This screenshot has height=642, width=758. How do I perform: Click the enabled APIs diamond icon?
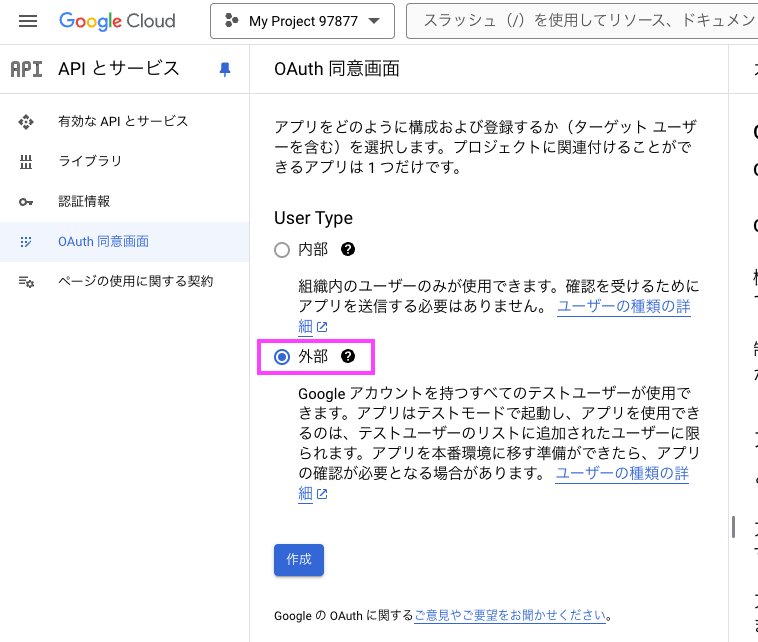coord(26,122)
